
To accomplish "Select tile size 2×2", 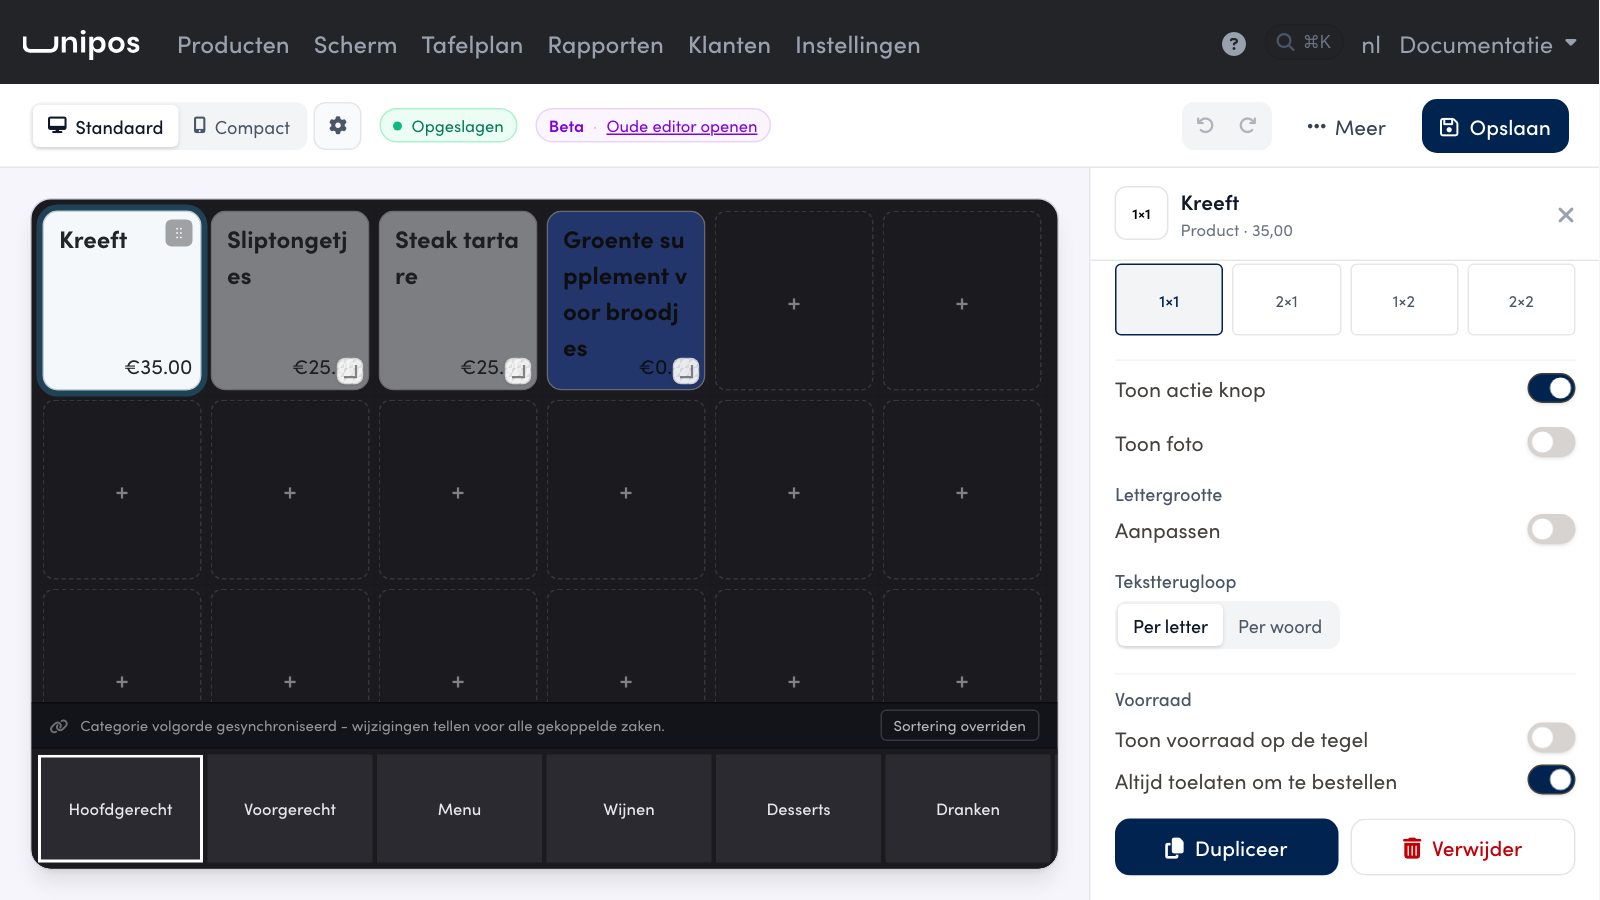I will (1521, 300).
